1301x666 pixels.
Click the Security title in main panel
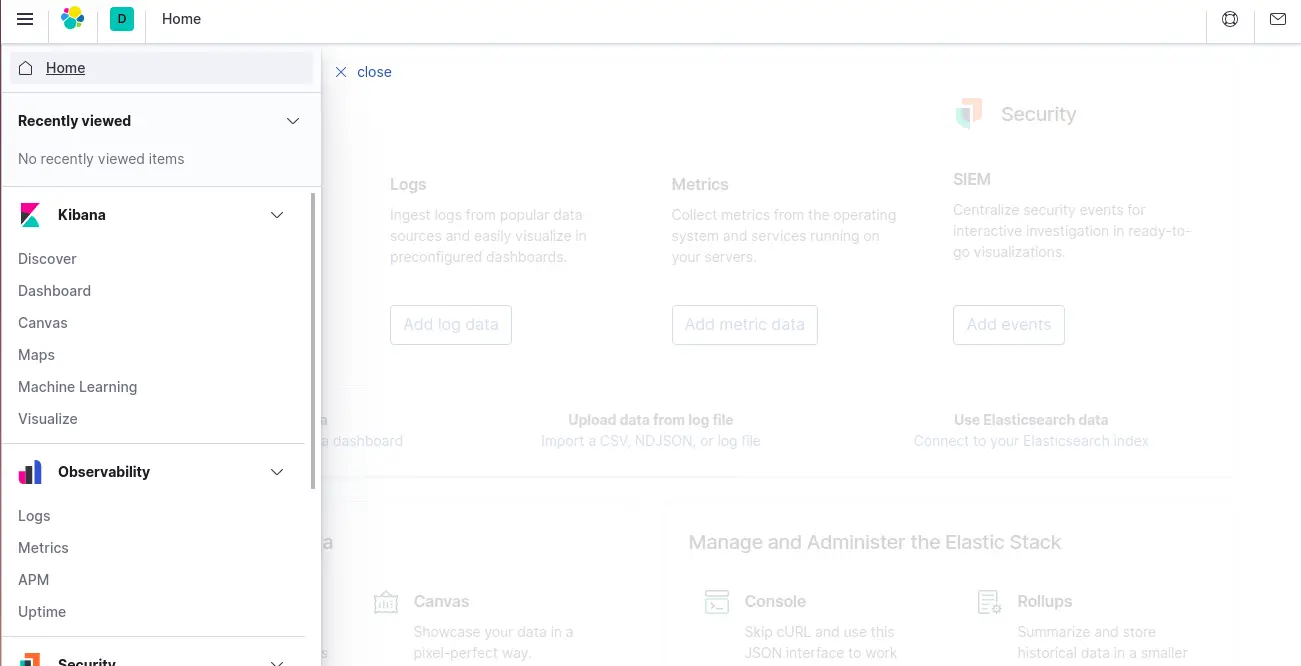(x=1039, y=114)
